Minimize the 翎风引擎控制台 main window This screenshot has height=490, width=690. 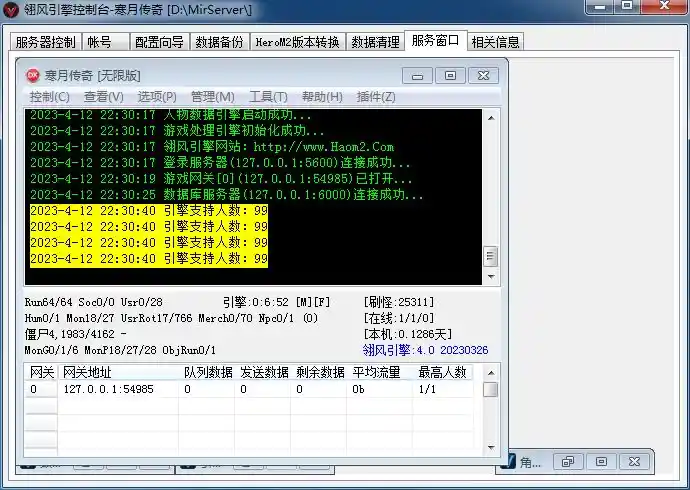(599, 6)
